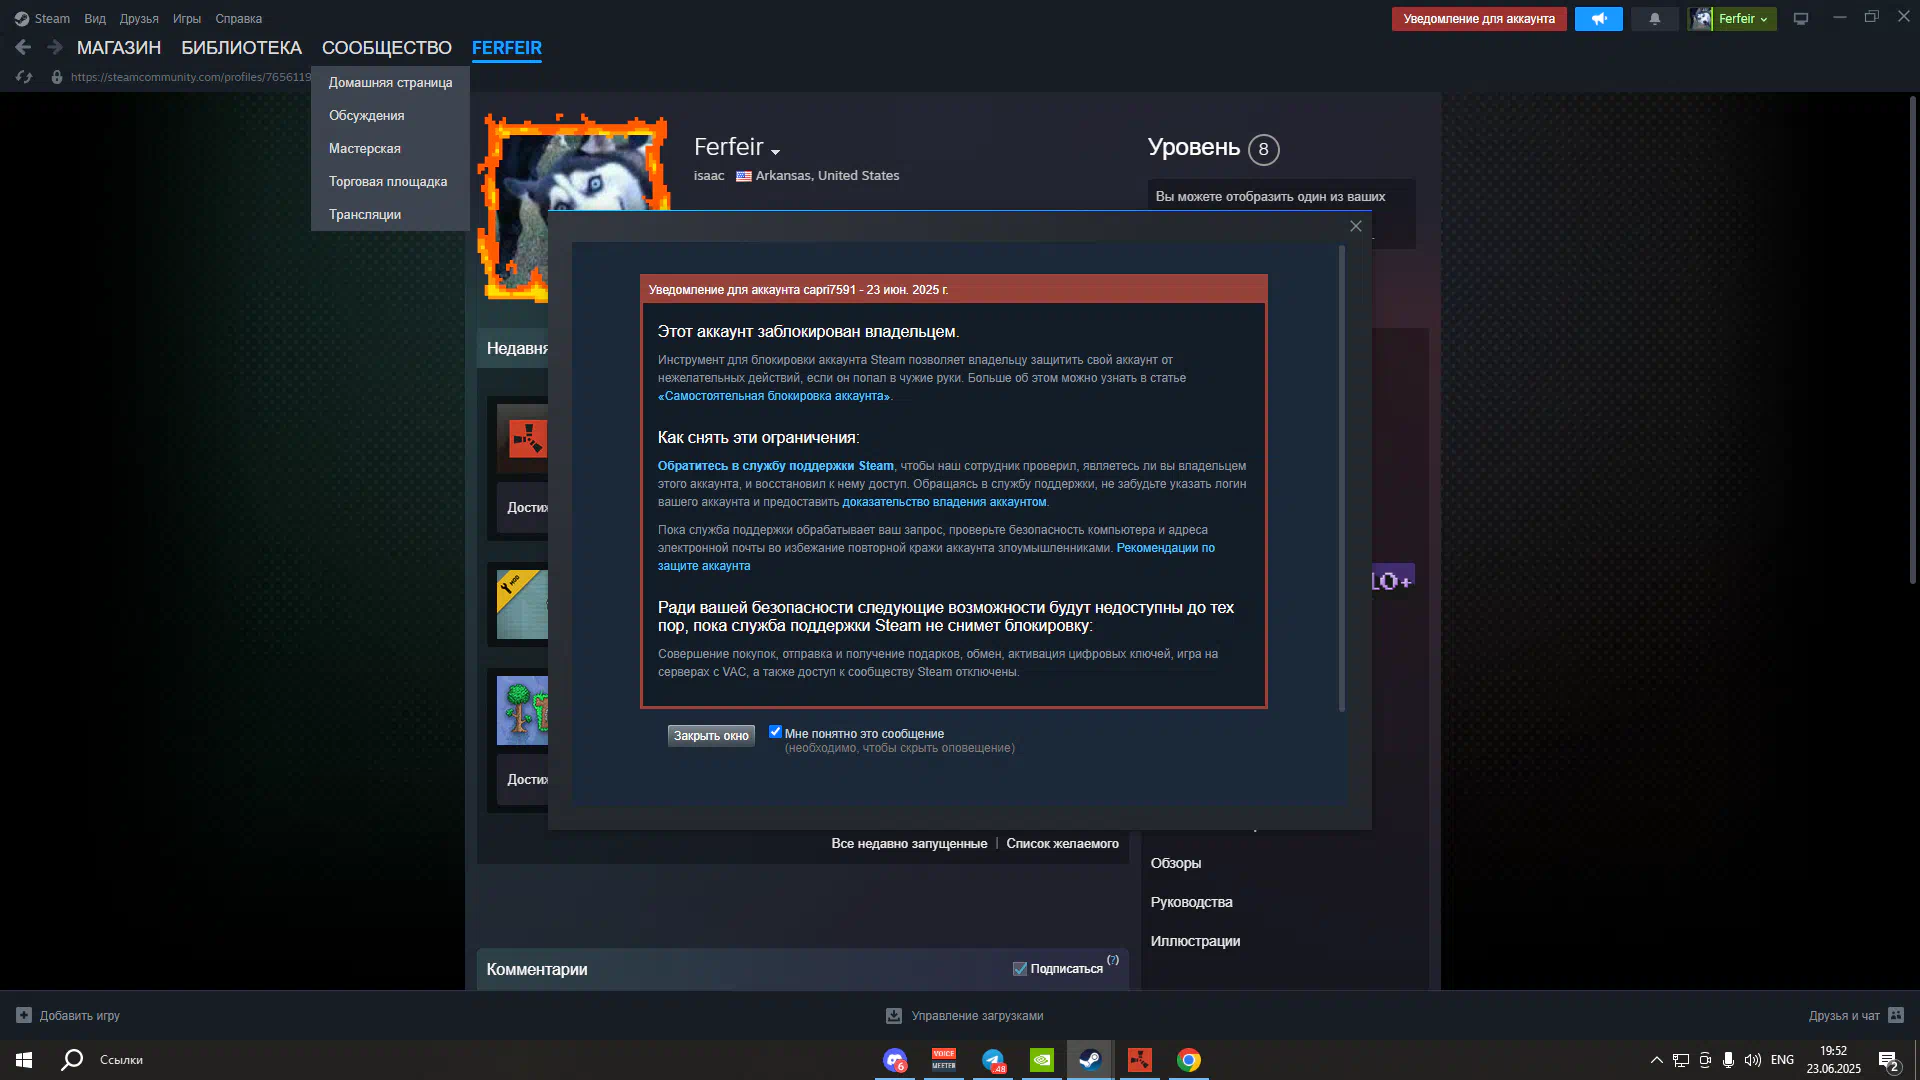The width and height of the screenshot is (1920, 1080).
Task: Choose 'Обсуждения' from the community submenu
Action: 390,116
